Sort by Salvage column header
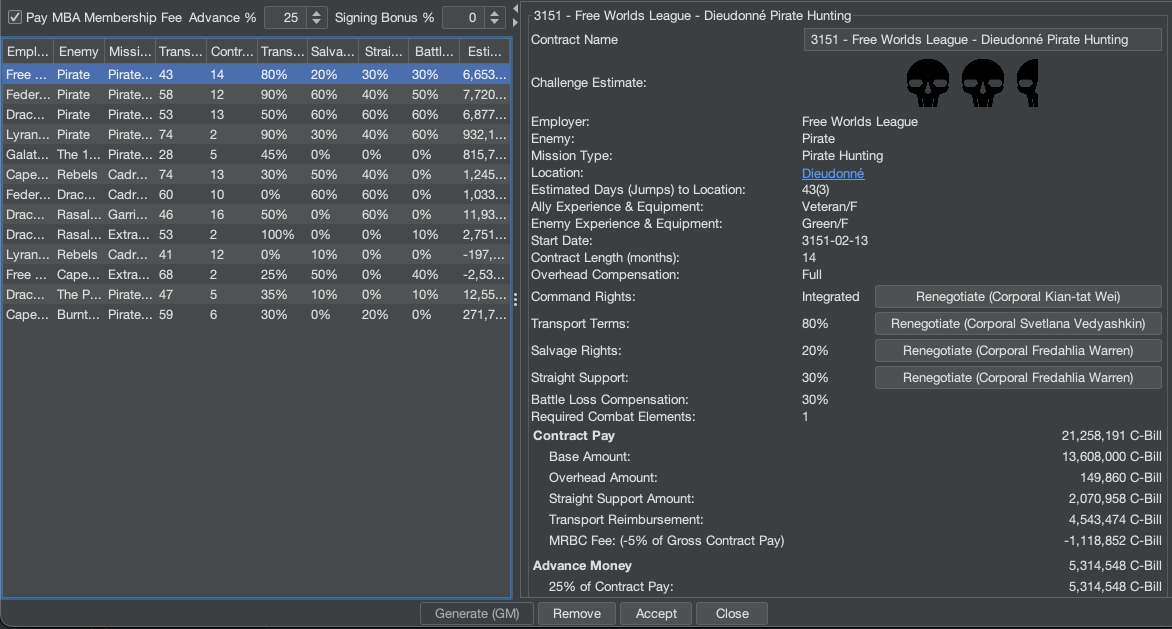This screenshot has width=1172, height=629. pyautogui.click(x=332, y=51)
